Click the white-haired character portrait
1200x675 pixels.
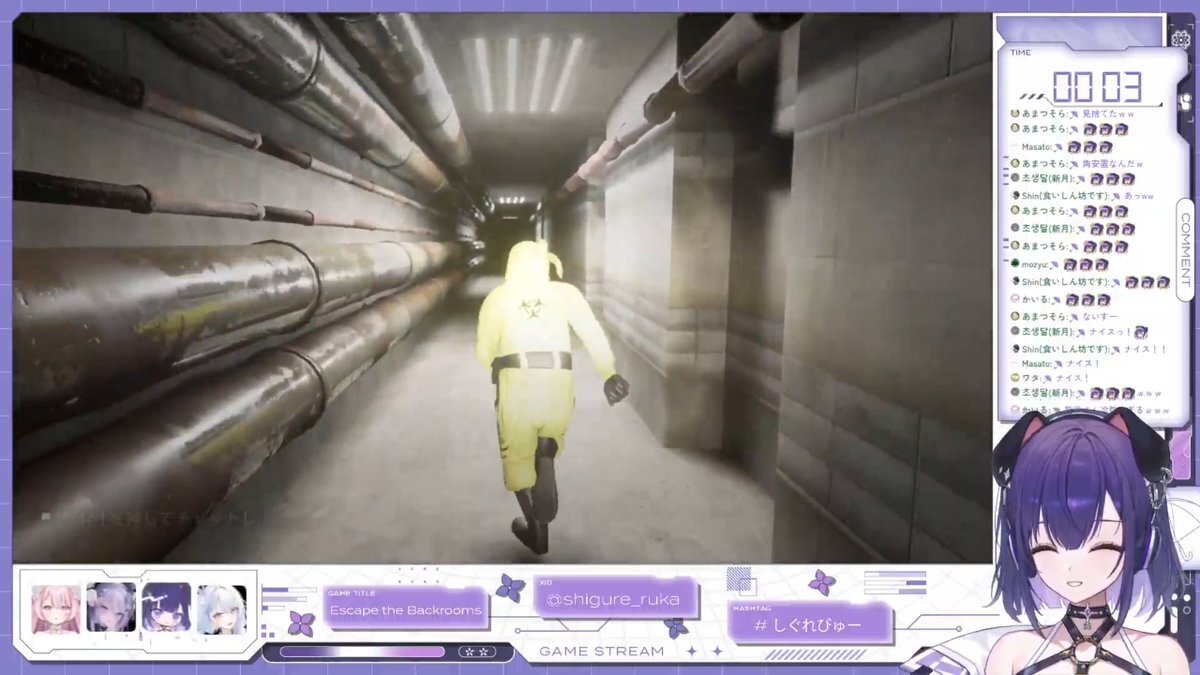[x=221, y=609]
